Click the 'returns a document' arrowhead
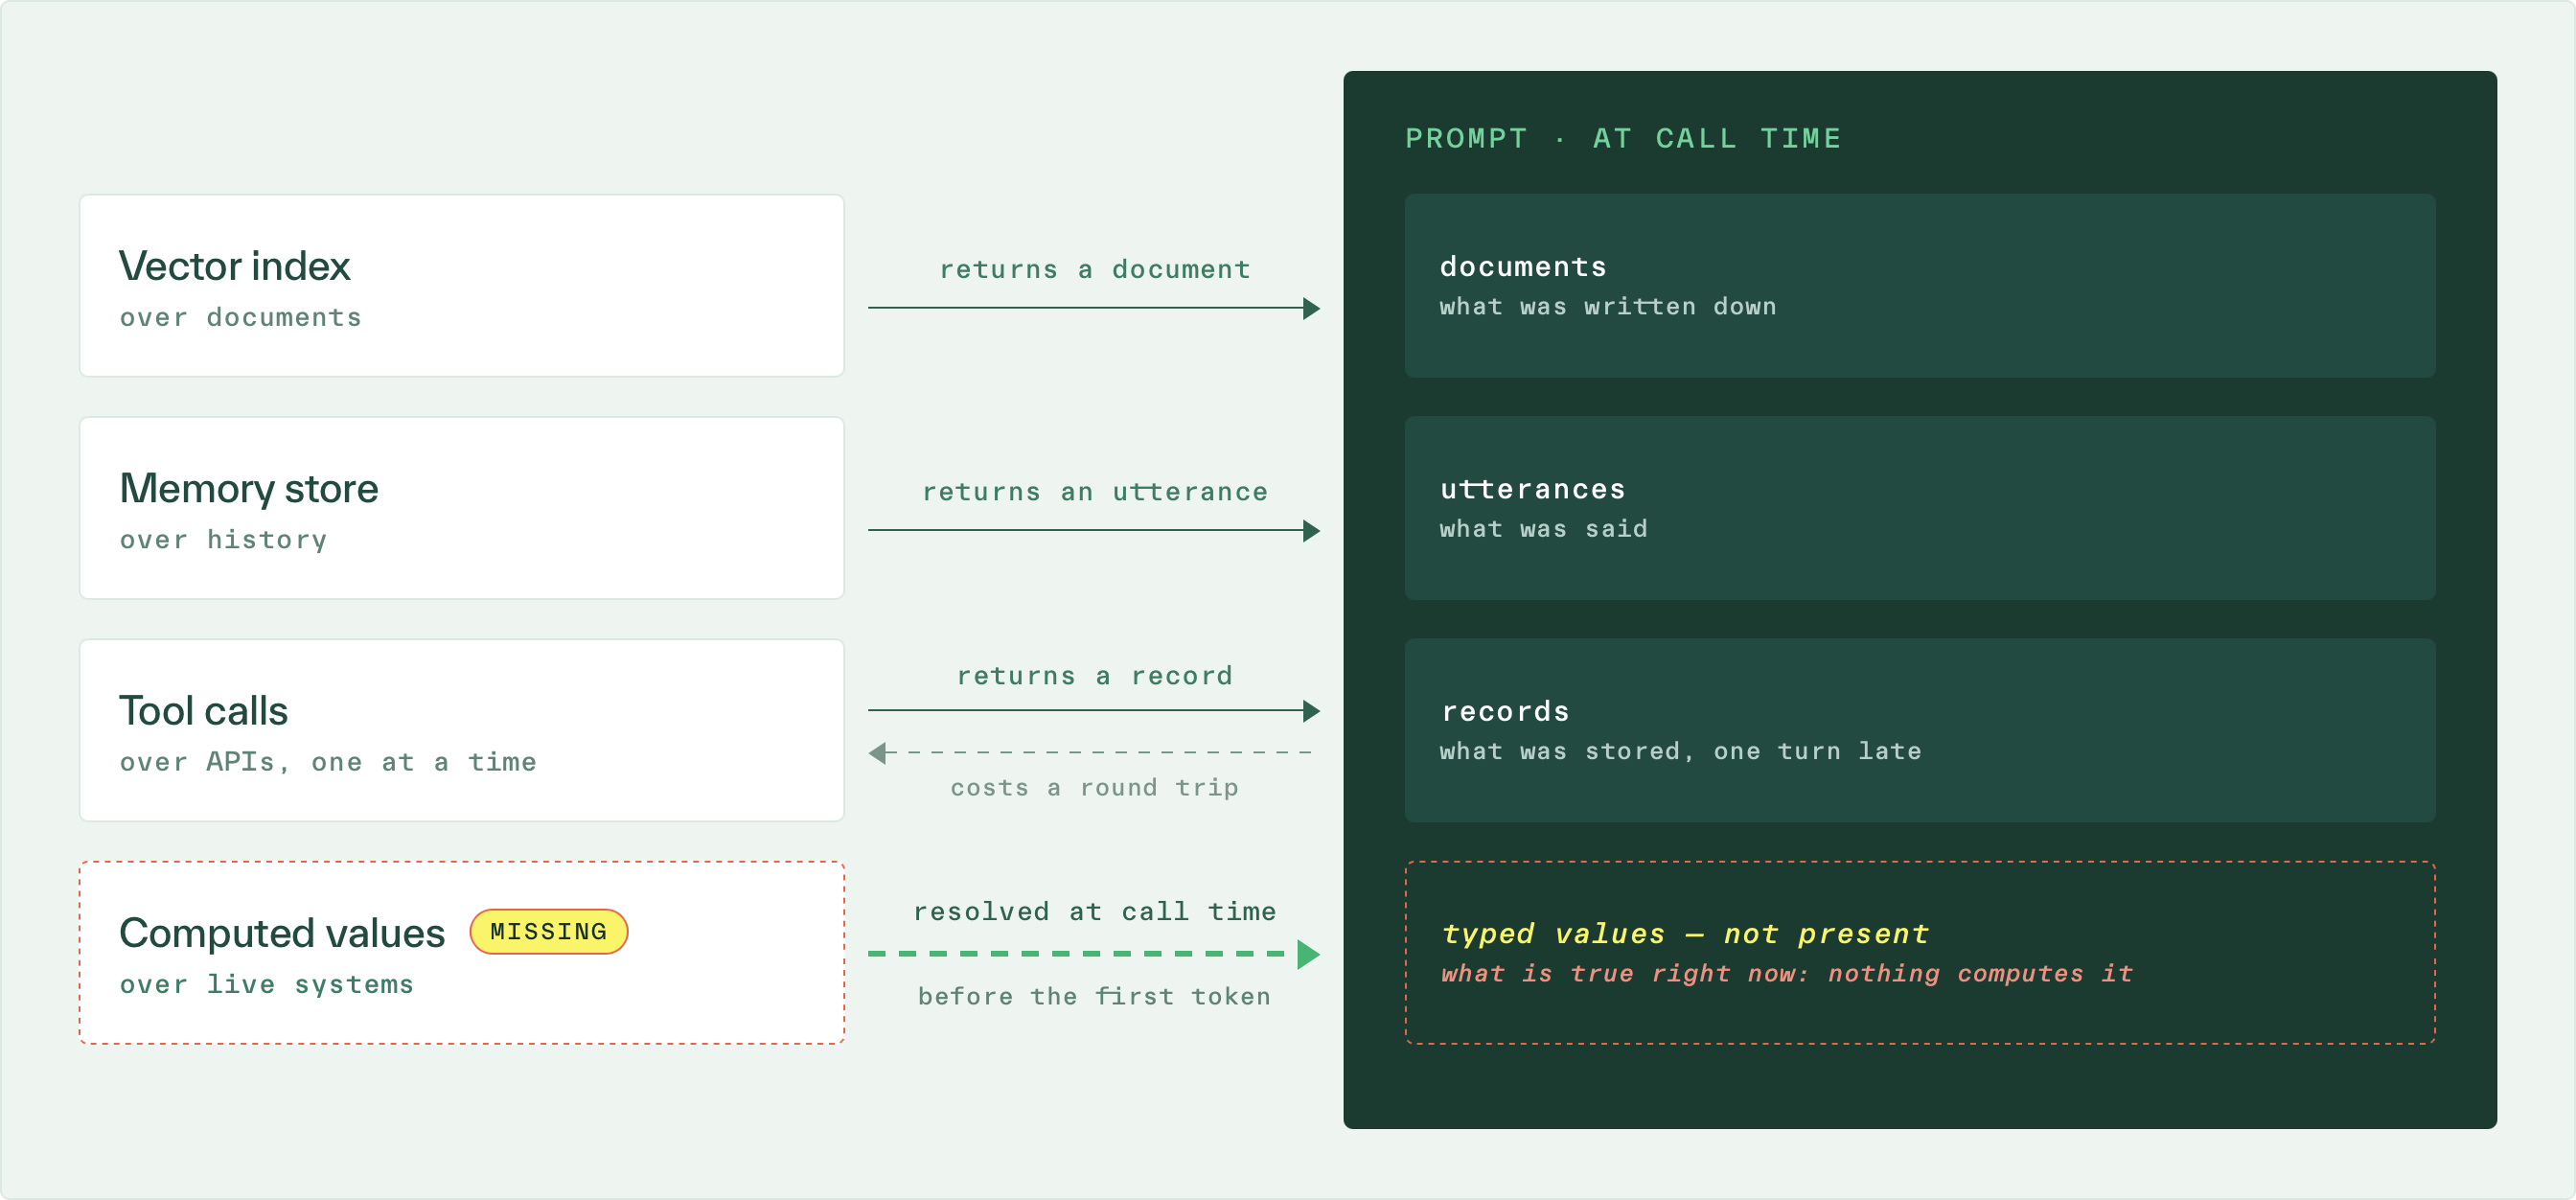This screenshot has height=1200, width=2576. click(x=1312, y=308)
